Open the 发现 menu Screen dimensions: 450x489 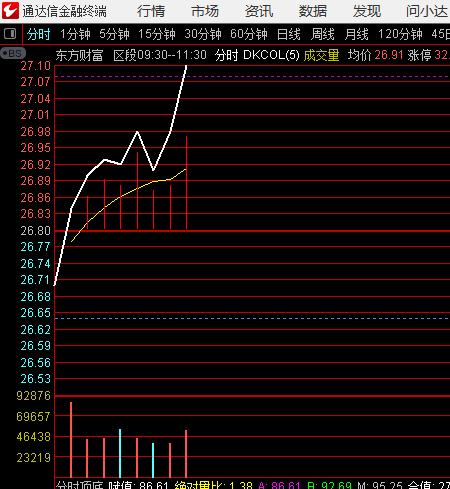(367, 11)
